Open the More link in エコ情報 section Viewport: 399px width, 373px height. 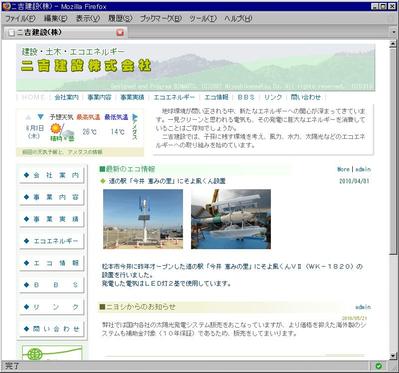[343, 169]
